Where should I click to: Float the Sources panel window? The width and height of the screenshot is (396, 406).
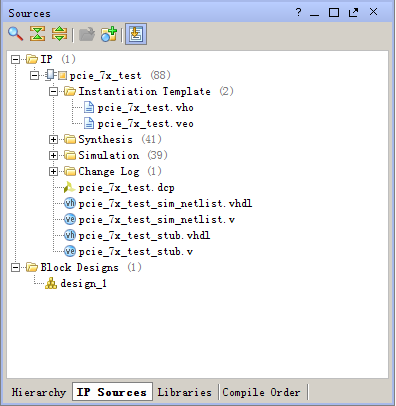tap(353, 13)
